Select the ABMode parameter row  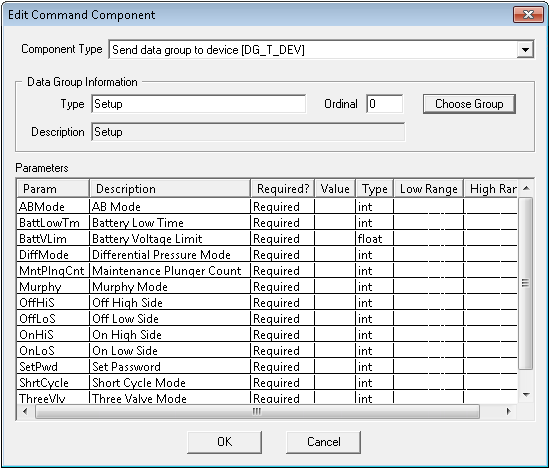coord(267,206)
